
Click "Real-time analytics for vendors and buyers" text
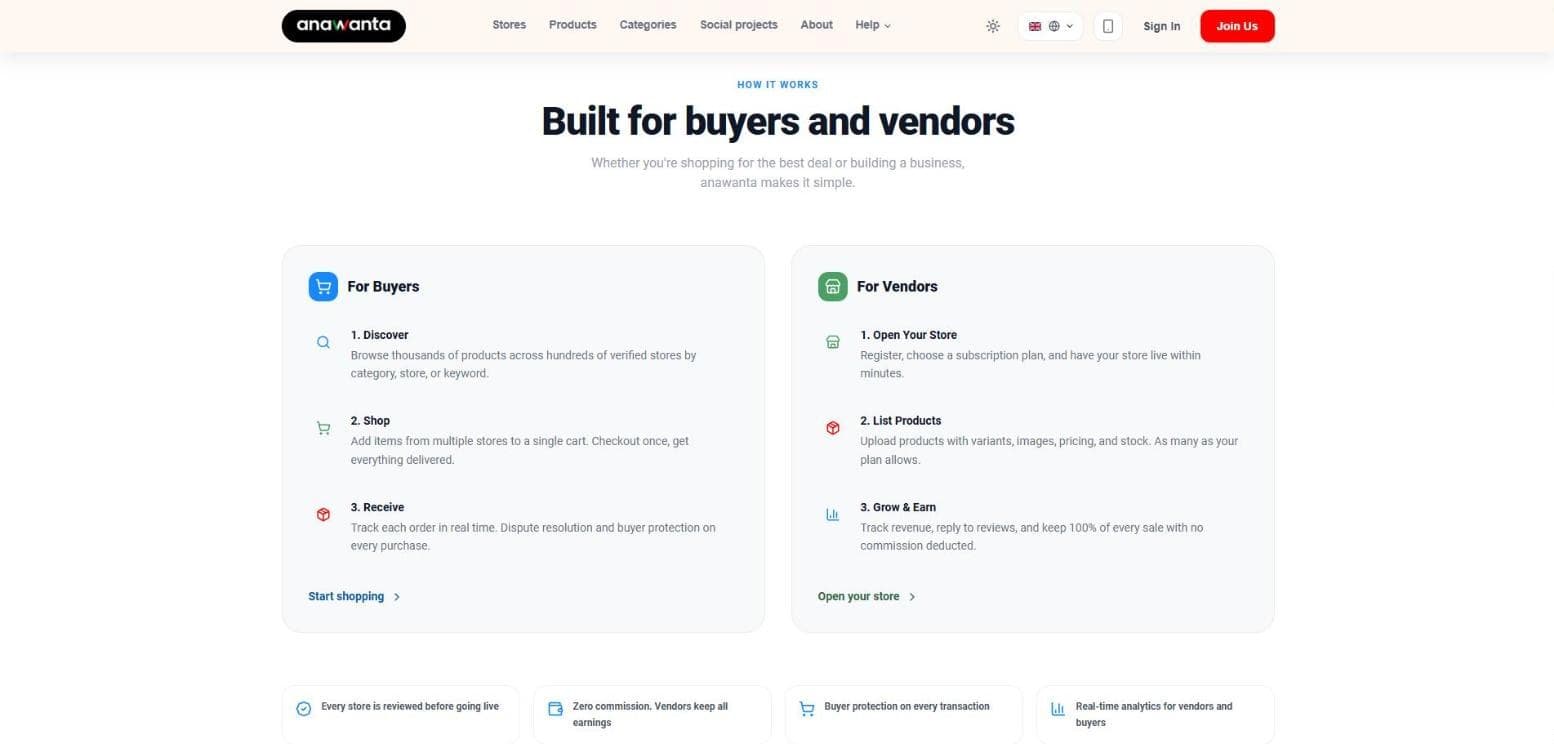coord(1154,714)
